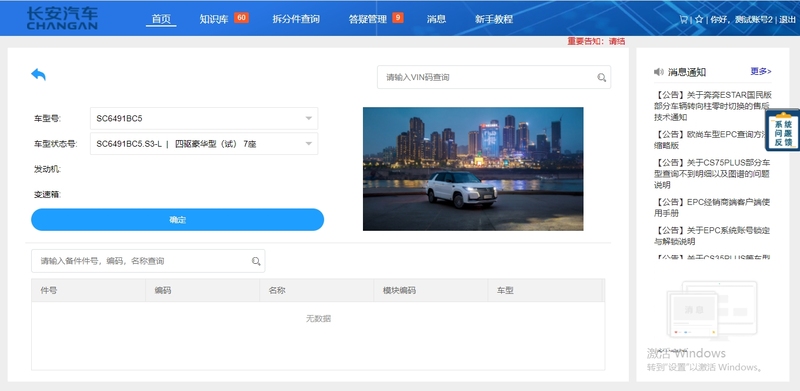Open 新手教程 menu item
The height and width of the screenshot is (391, 800).
pyautogui.click(x=494, y=19)
